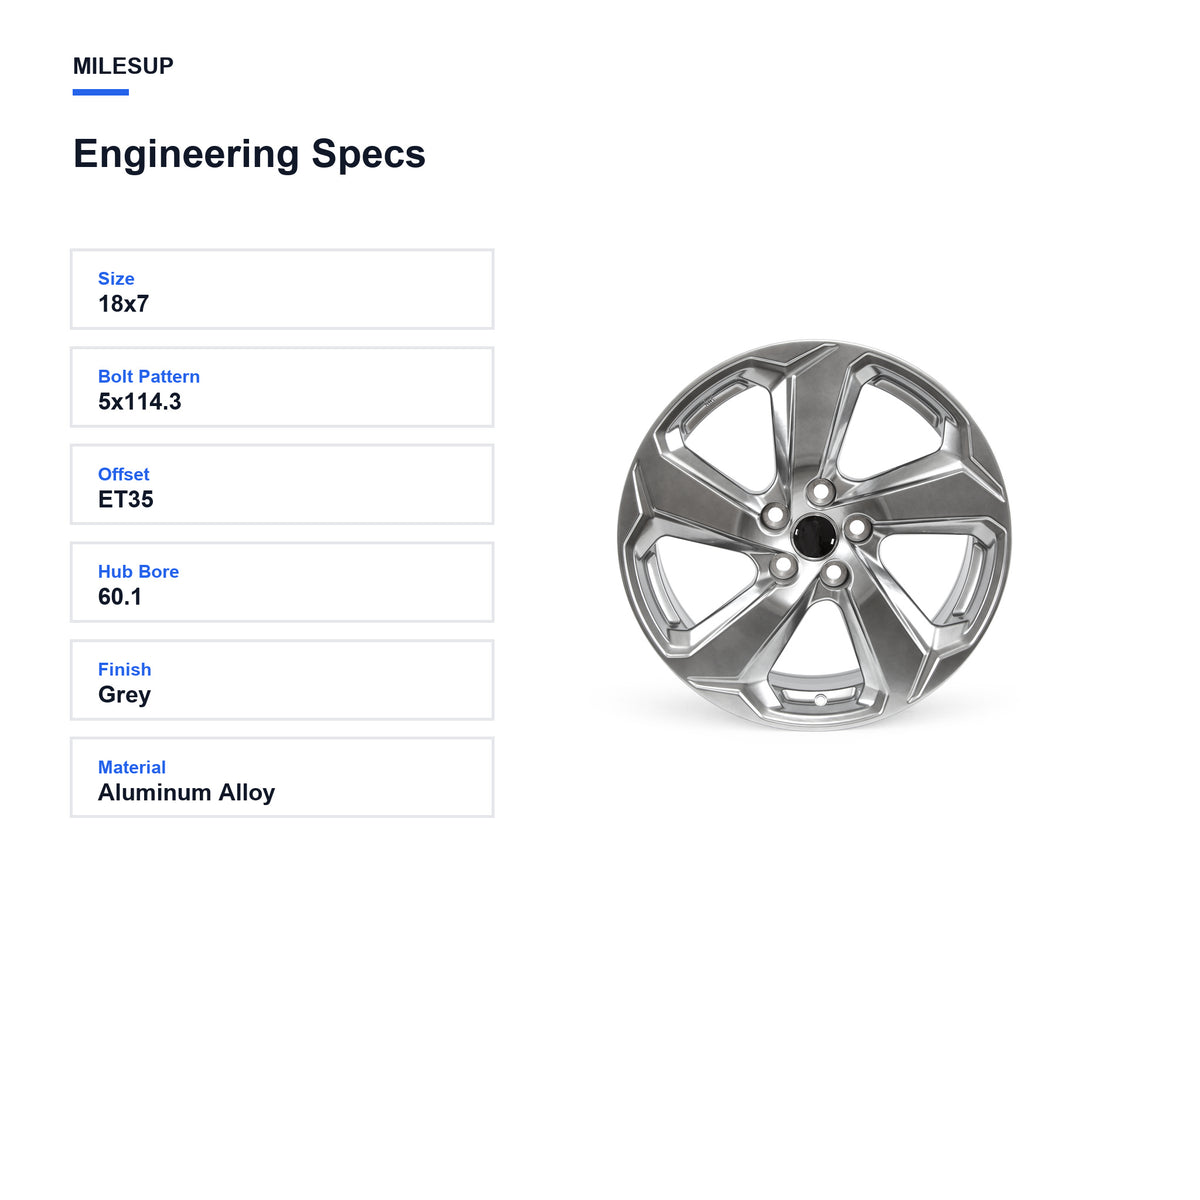Click the Offset label
Viewport: 1200px width, 1200px height.
coord(124,474)
